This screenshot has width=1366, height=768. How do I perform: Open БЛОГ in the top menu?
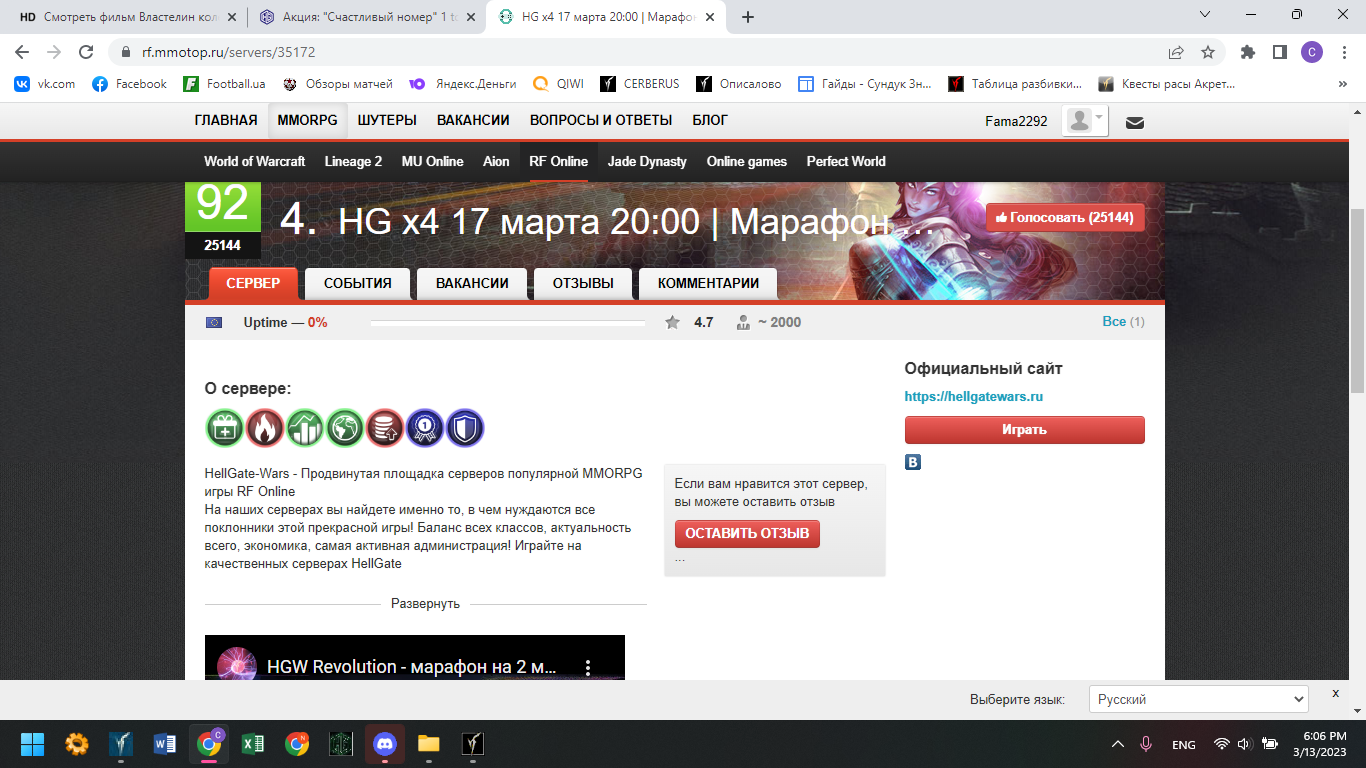pyautogui.click(x=710, y=120)
